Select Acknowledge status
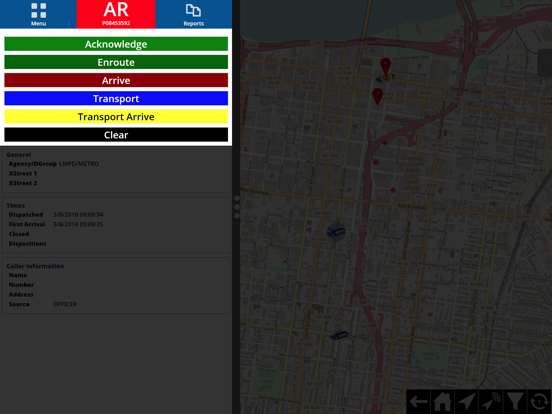This screenshot has width=552, height=414. click(x=116, y=44)
